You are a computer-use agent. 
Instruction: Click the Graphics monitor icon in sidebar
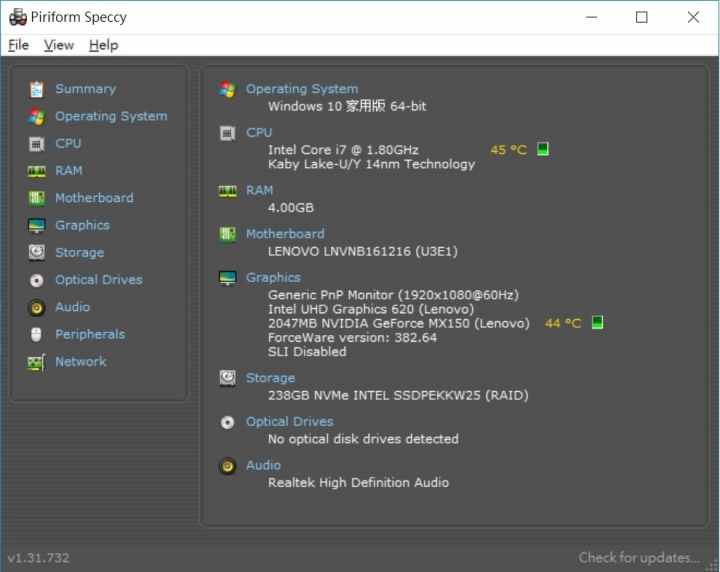[x=37, y=226]
